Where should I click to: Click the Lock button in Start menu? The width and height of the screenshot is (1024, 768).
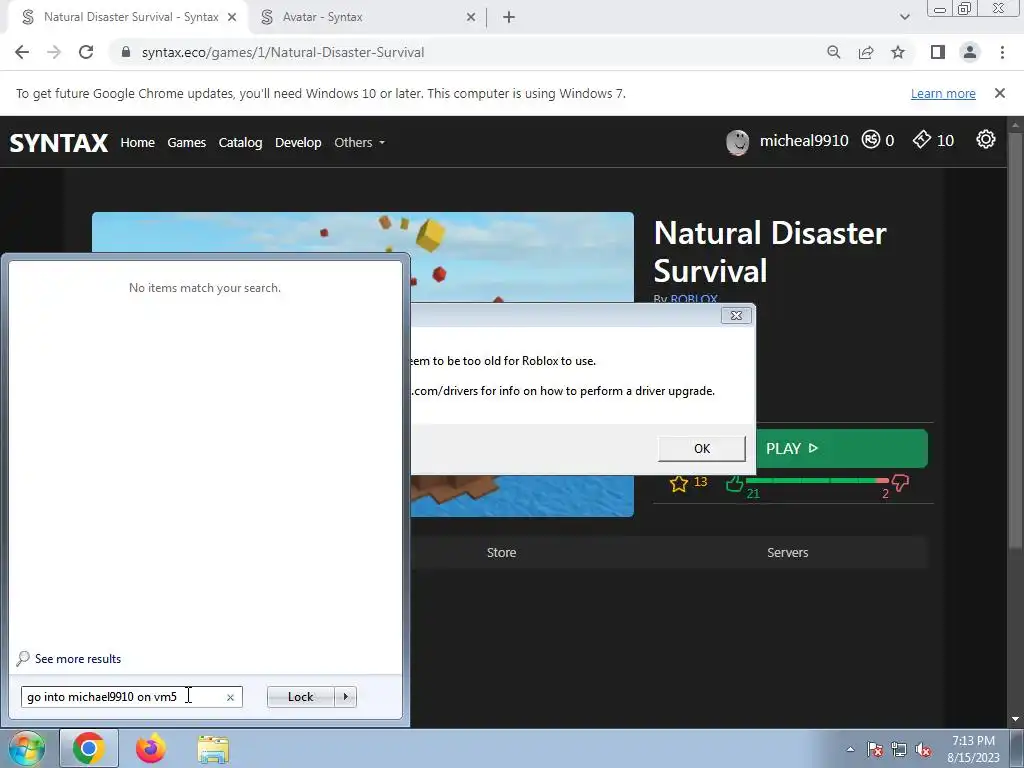(300, 697)
